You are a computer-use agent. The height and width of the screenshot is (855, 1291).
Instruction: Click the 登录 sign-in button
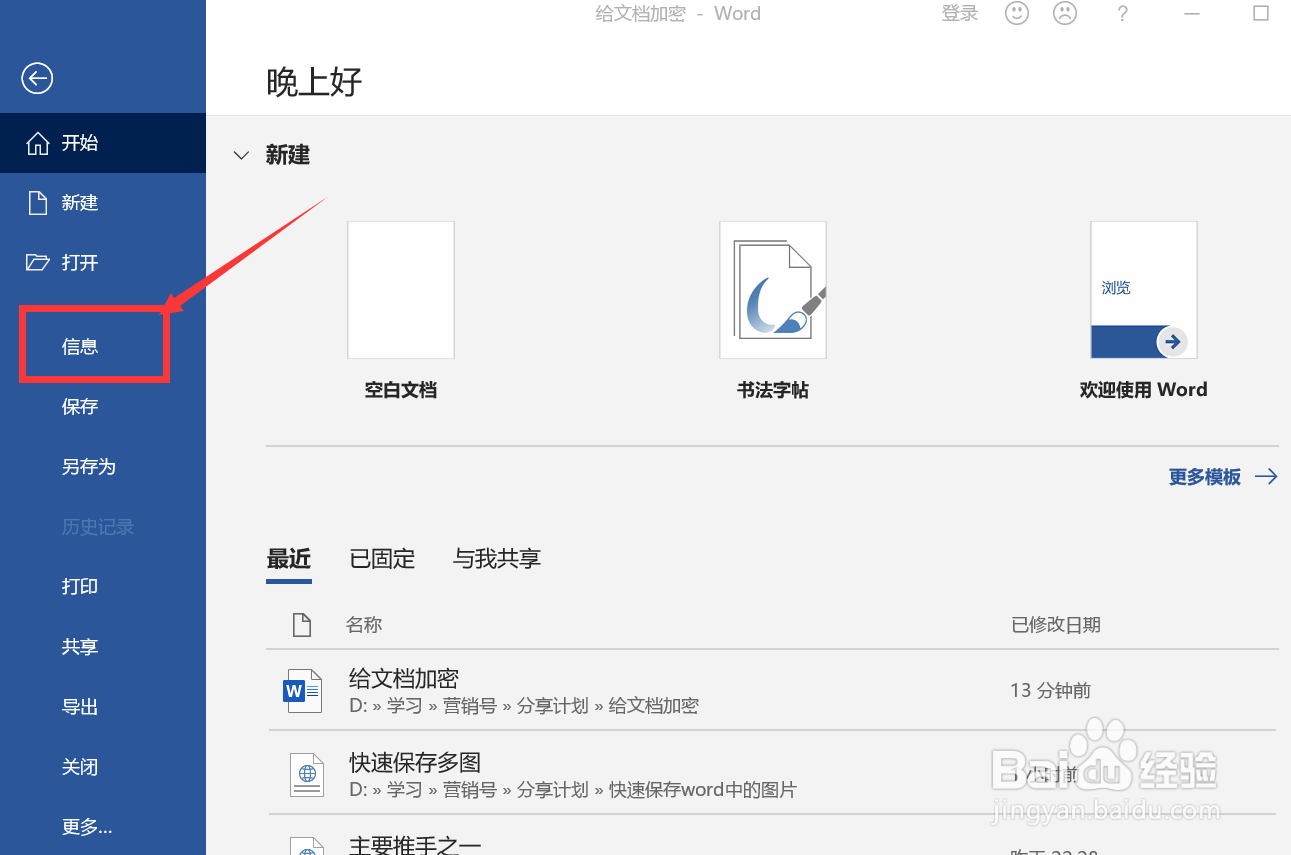(960, 14)
